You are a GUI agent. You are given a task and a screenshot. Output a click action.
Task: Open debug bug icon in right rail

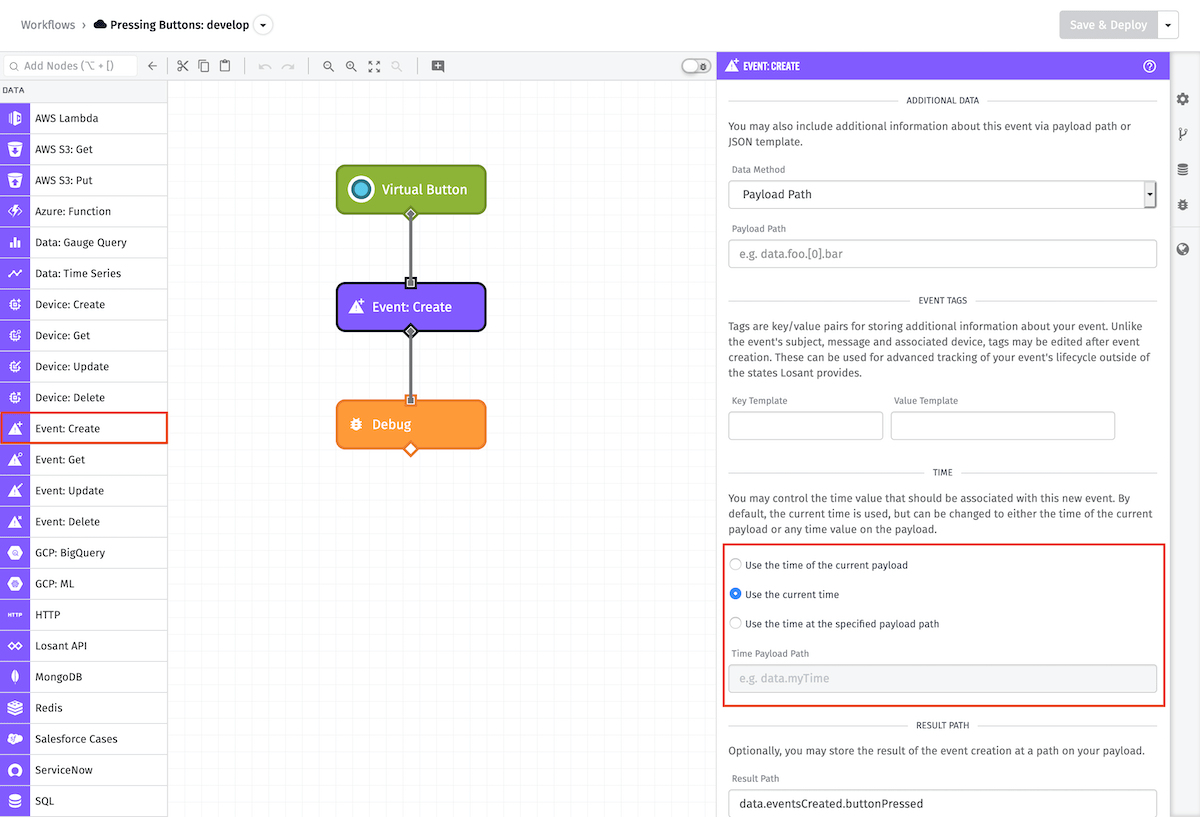coord(1183,204)
